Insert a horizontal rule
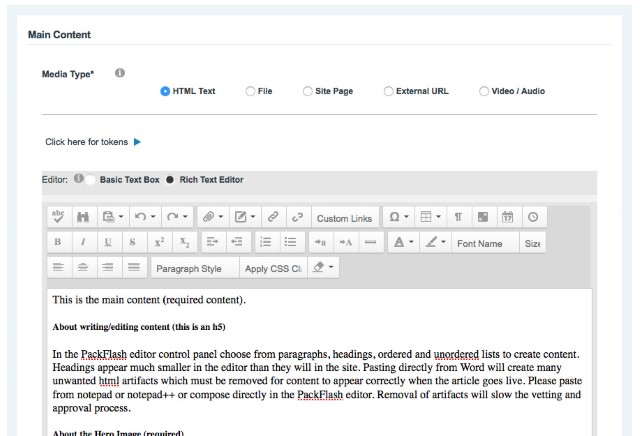 click(369, 243)
